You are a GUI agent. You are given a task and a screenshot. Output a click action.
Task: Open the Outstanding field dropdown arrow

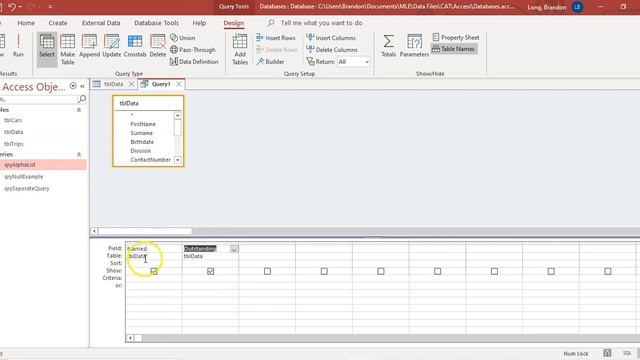click(234, 249)
